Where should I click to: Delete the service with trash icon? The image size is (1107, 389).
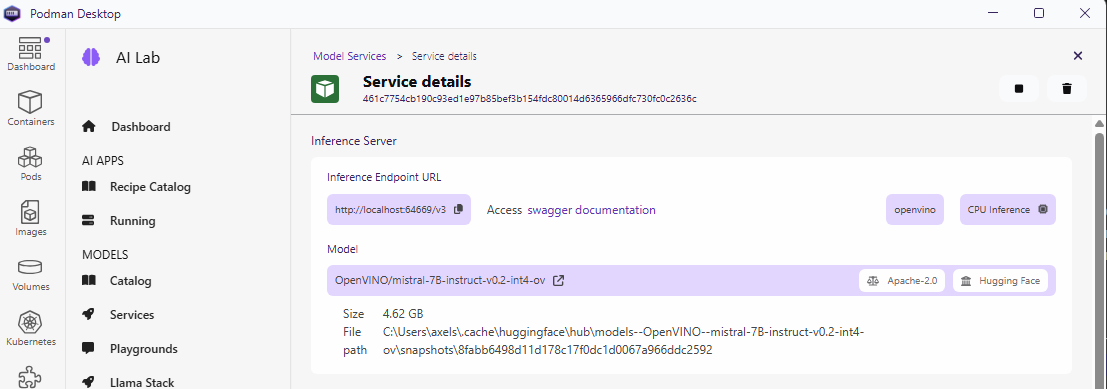(x=1067, y=89)
